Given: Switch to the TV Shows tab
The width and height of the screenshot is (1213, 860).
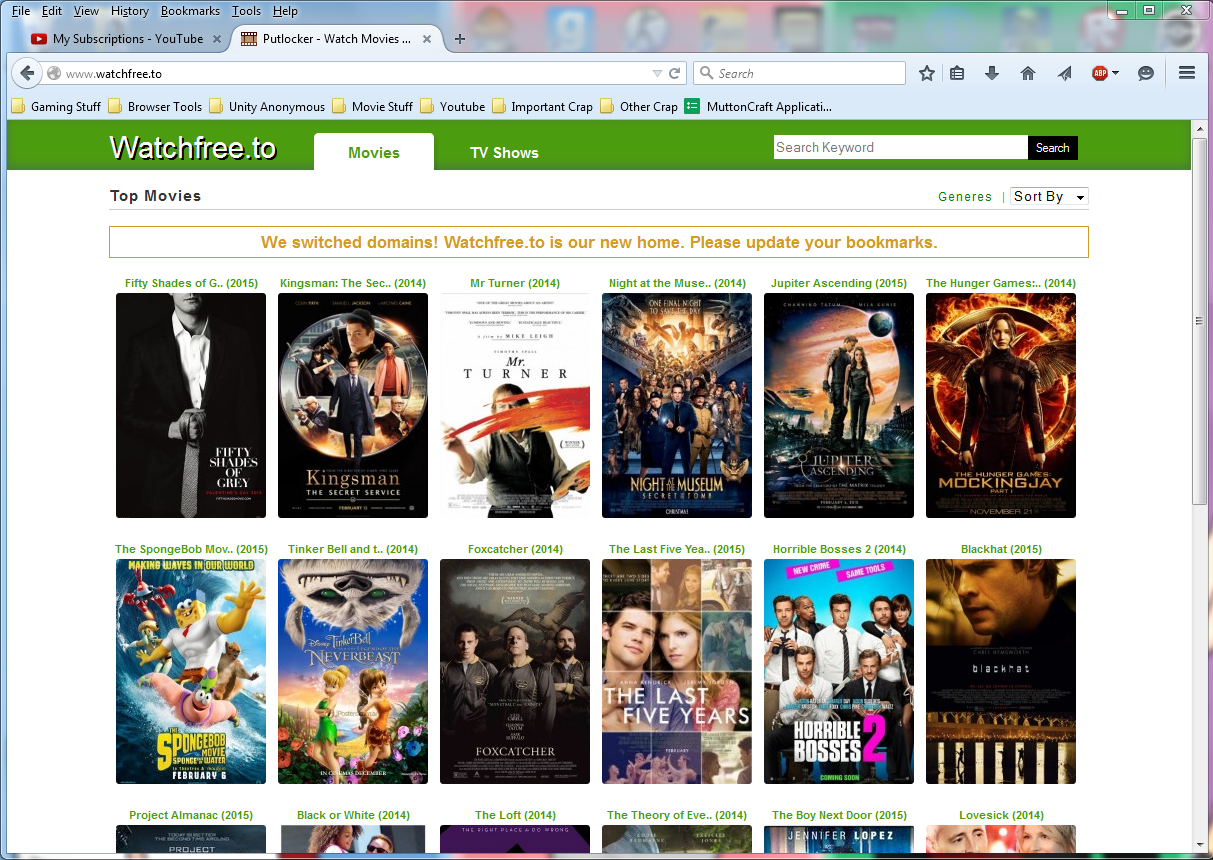Looking at the screenshot, I should click(x=504, y=153).
